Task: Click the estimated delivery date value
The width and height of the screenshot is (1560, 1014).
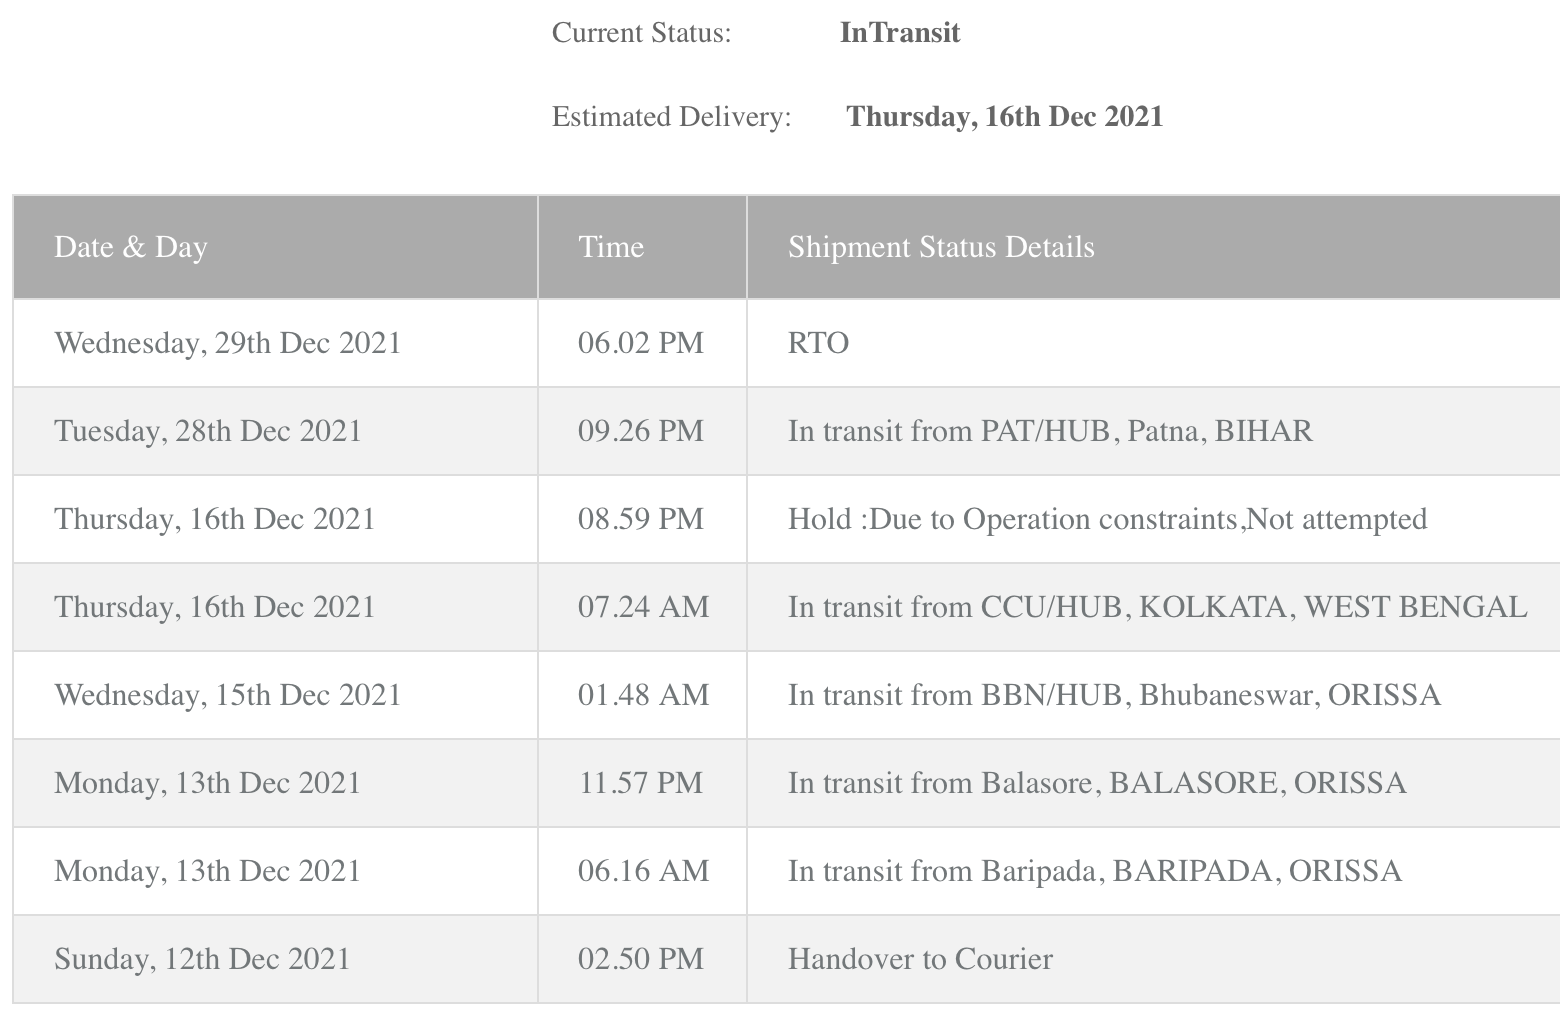Action: [1004, 117]
